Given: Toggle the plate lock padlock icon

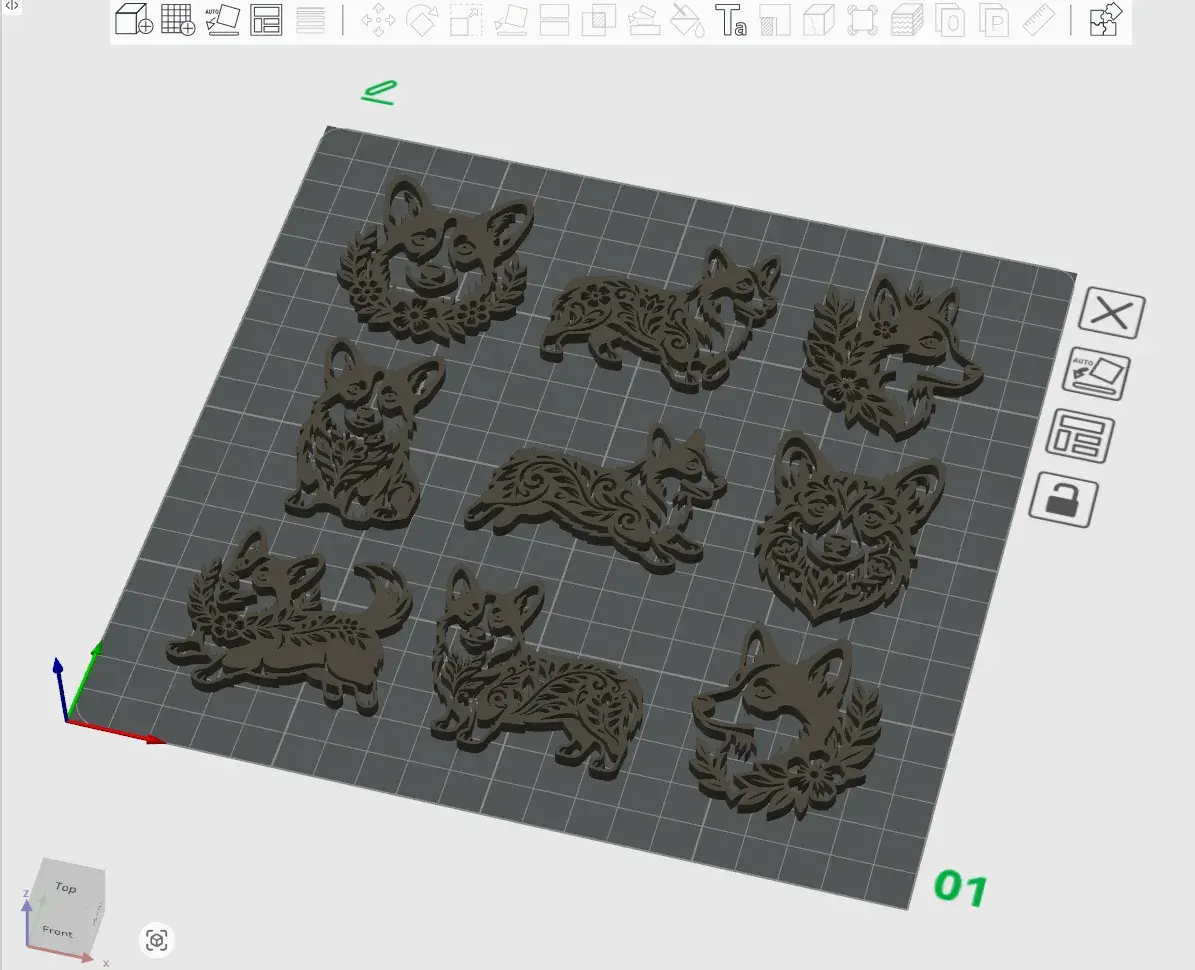Looking at the screenshot, I should click(1063, 499).
